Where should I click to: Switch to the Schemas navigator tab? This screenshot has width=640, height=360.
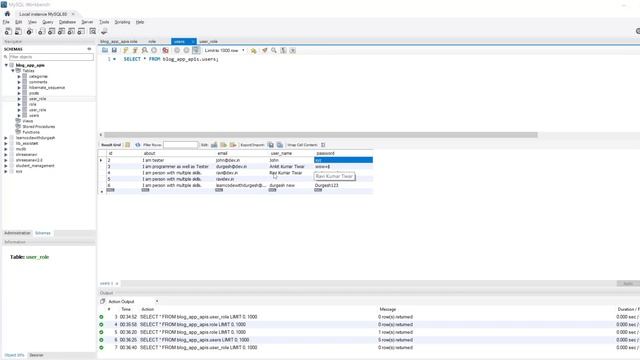(43, 233)
